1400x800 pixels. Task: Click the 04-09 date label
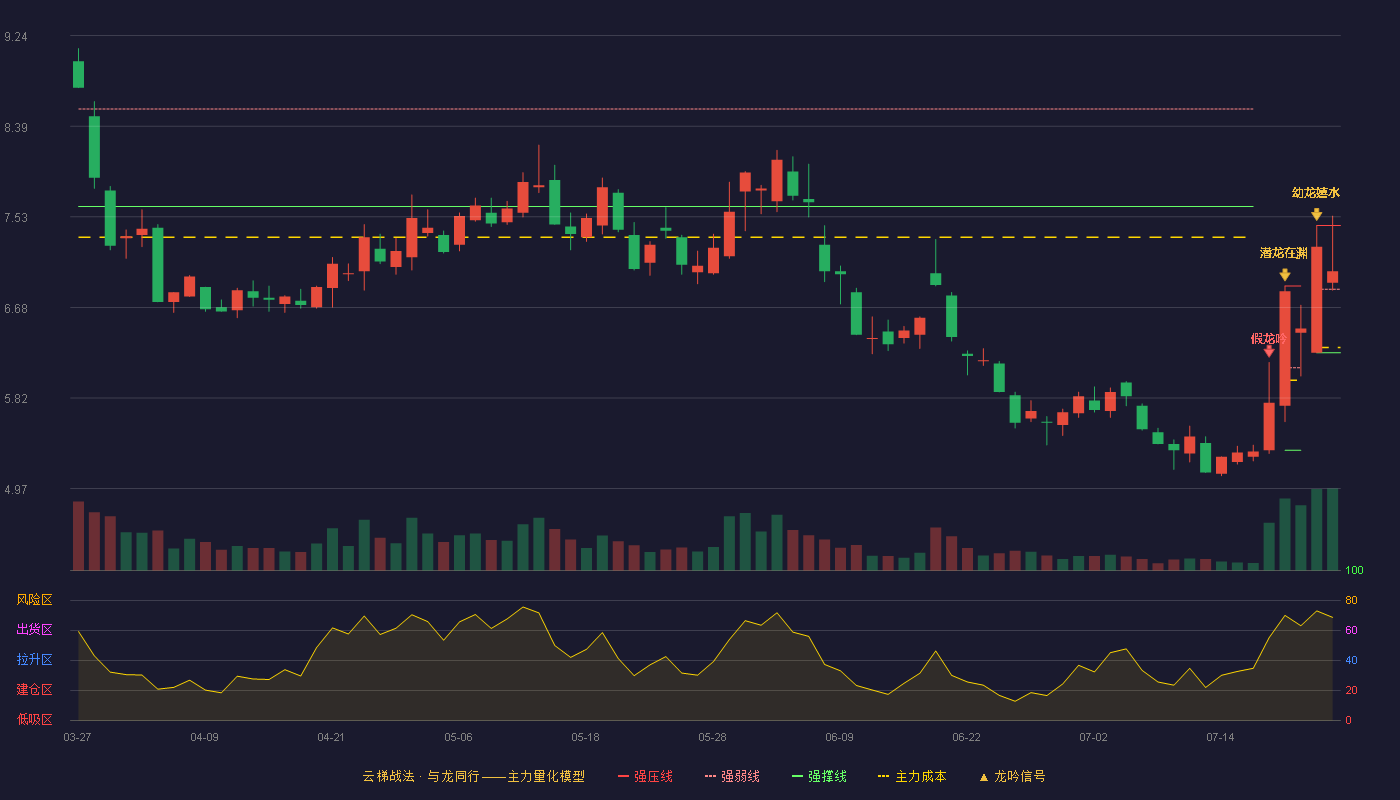click(204, 737)
